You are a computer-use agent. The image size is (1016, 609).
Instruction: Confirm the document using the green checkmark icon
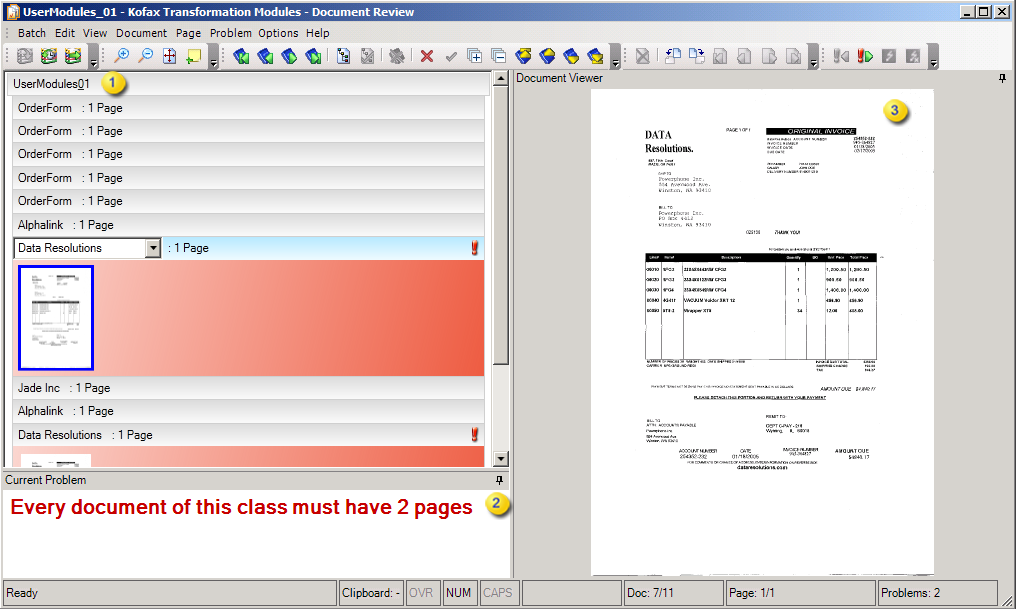[451, 57]
